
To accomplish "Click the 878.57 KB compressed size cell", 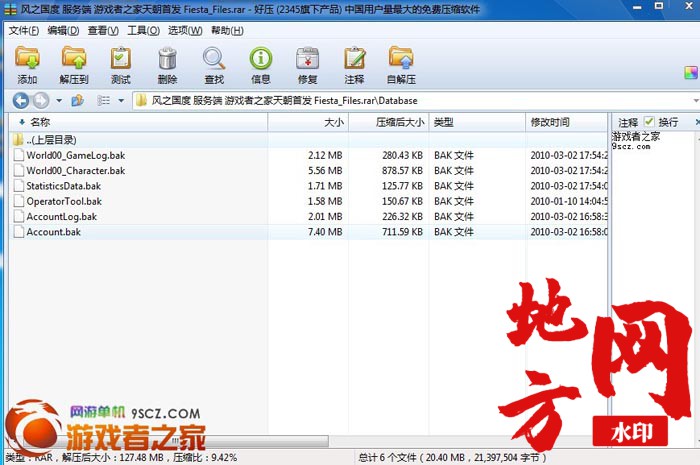I will 402,170.
